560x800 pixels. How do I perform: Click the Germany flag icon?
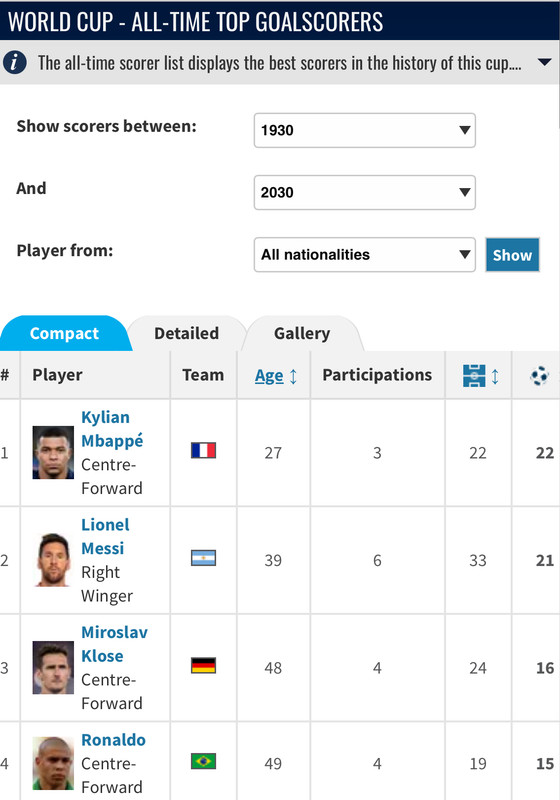pyautogui.click(x=203, y=665)
